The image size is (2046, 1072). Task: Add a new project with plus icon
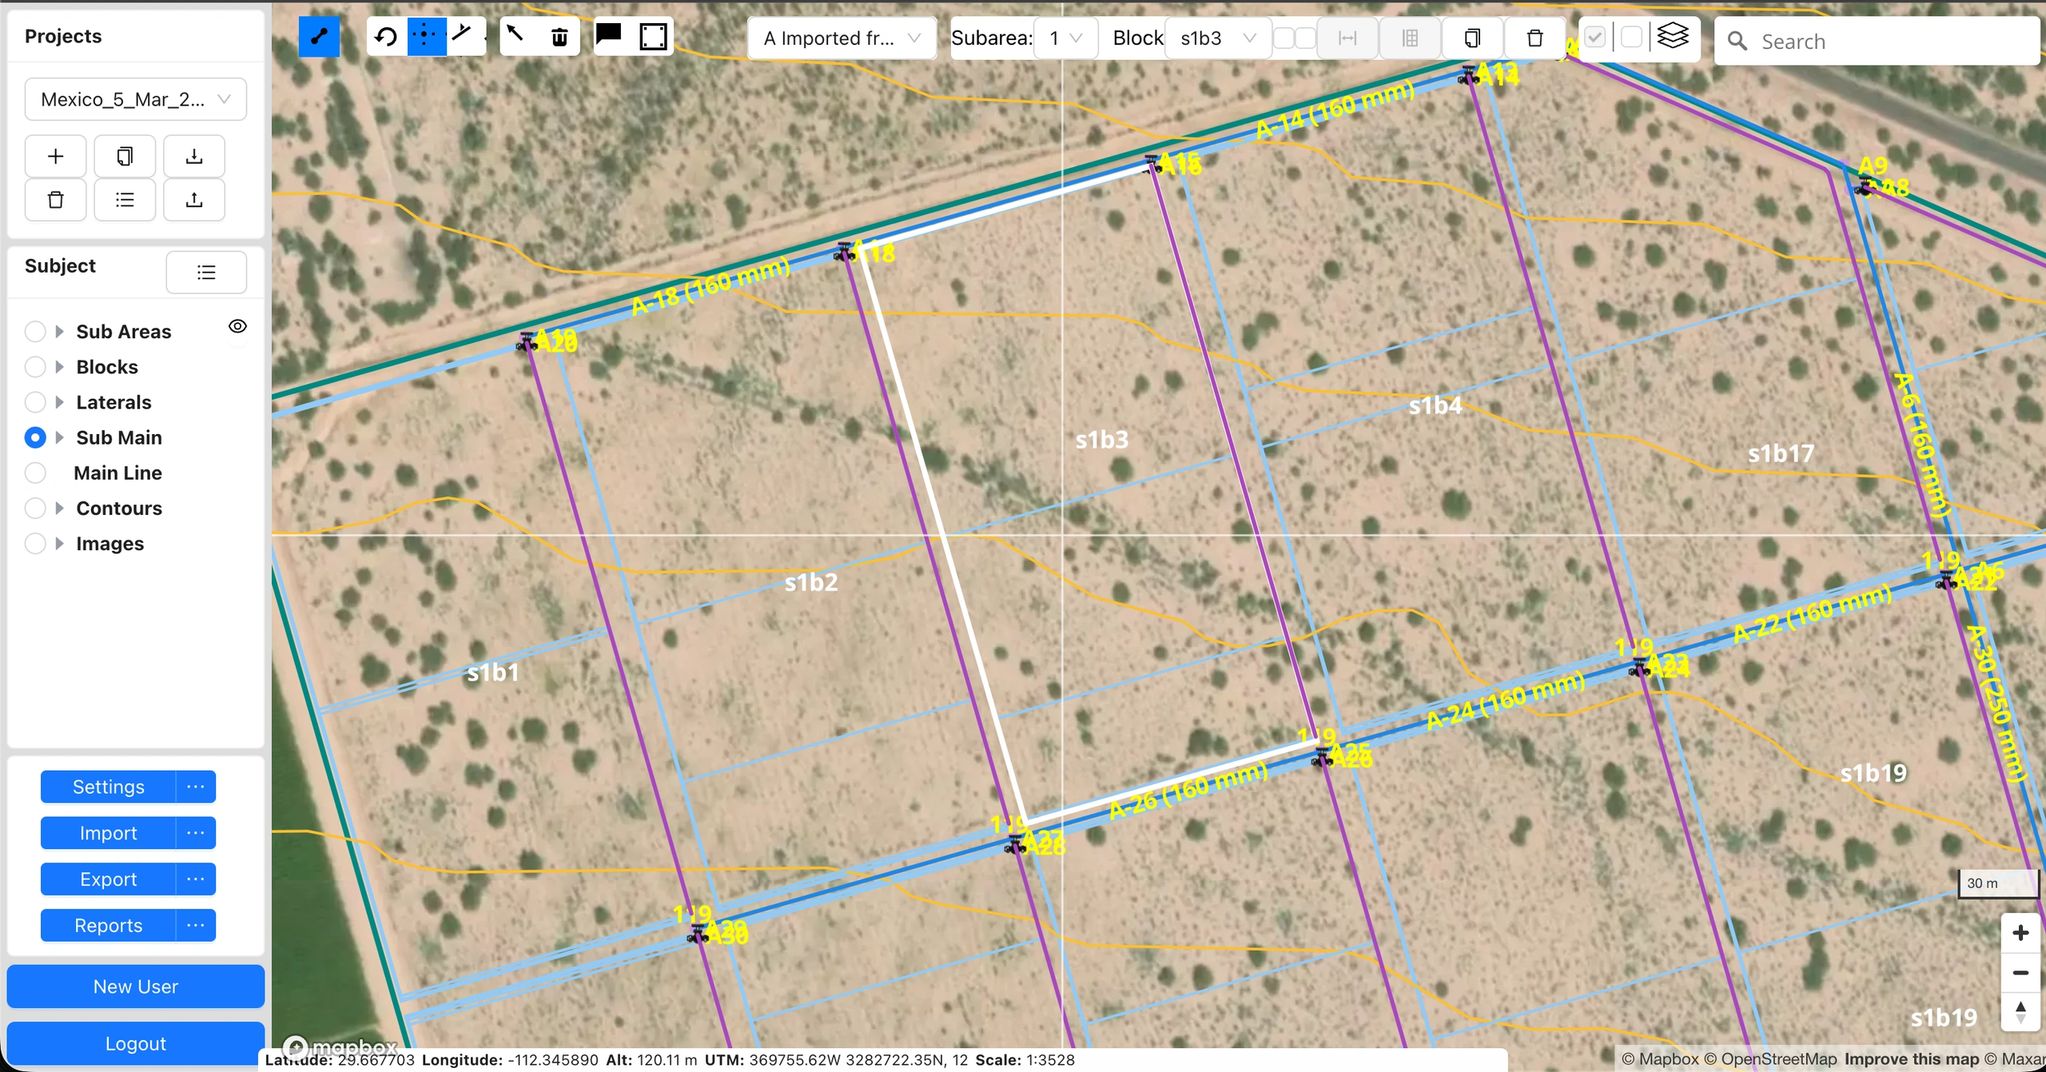[56, 156]
